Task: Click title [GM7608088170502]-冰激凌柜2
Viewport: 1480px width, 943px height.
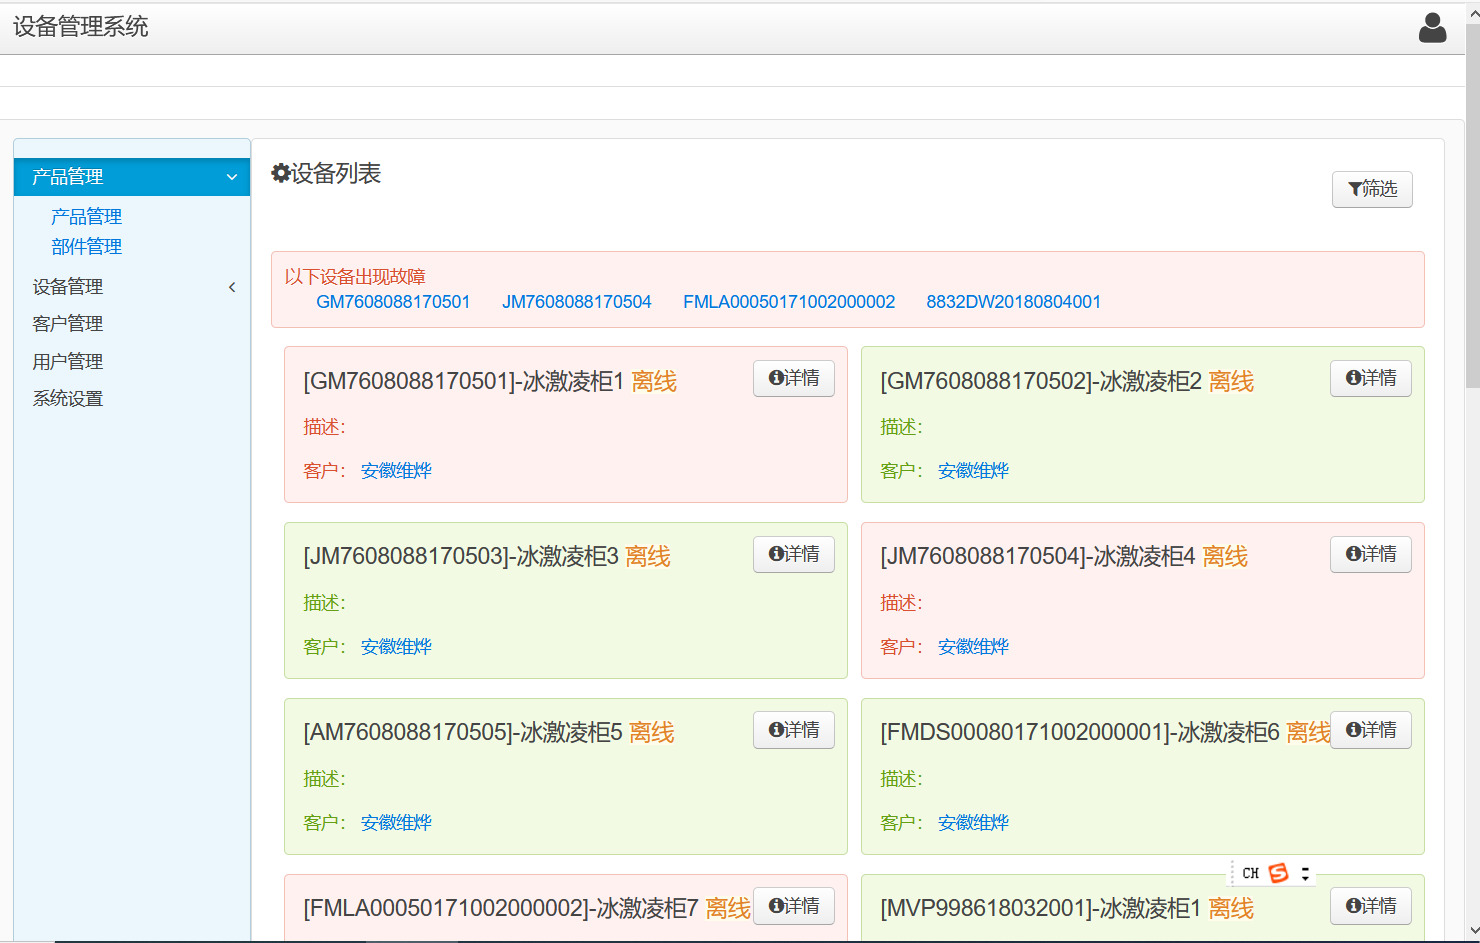Action: (1041, 381)
